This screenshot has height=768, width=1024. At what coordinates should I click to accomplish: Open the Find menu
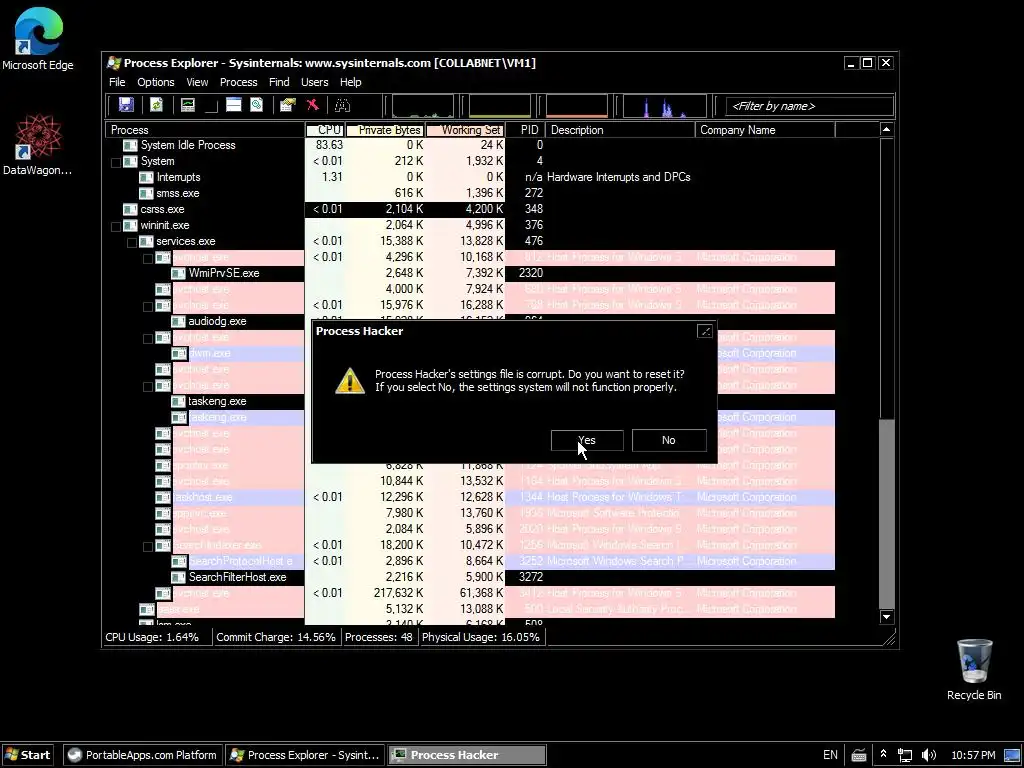[x=279, y=82]
